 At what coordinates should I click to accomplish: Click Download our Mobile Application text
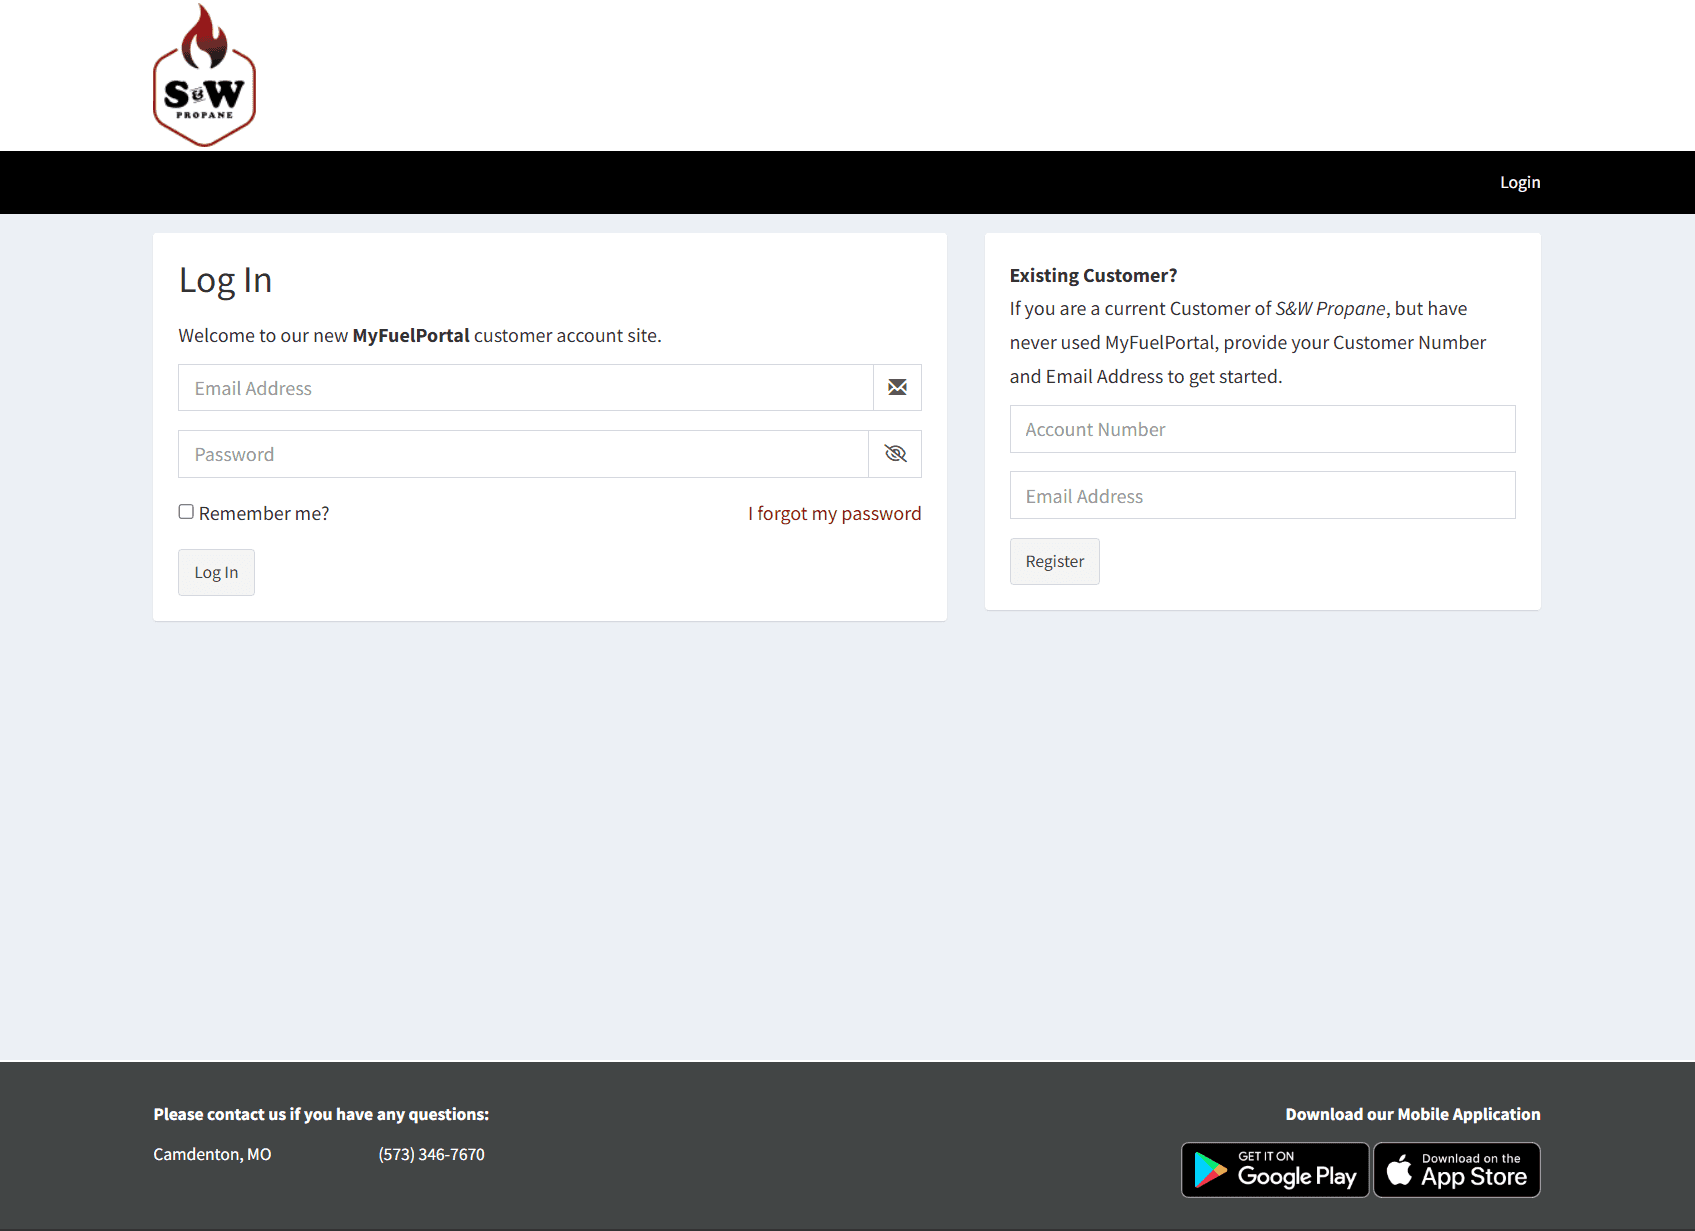coord(1413,1114)
